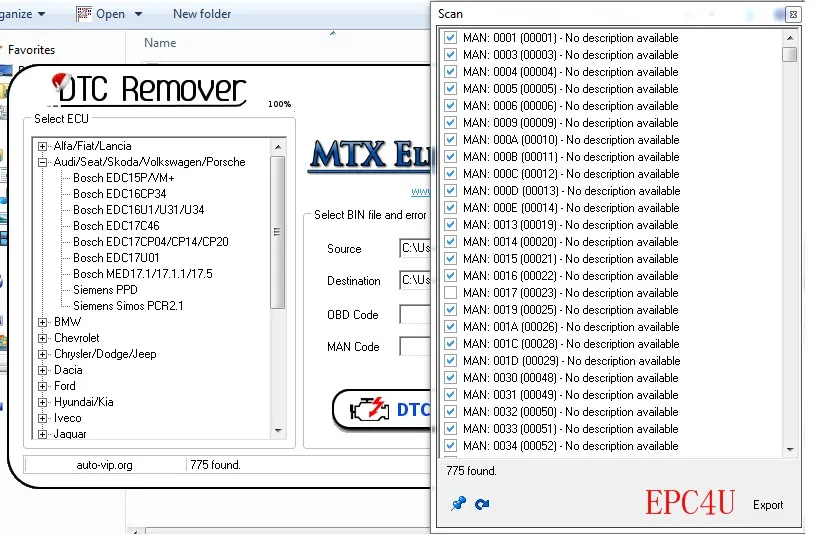Click the ECU tree scrollbar thumb
This screenshot has height=547, width=827.
(x=277, y=232)
